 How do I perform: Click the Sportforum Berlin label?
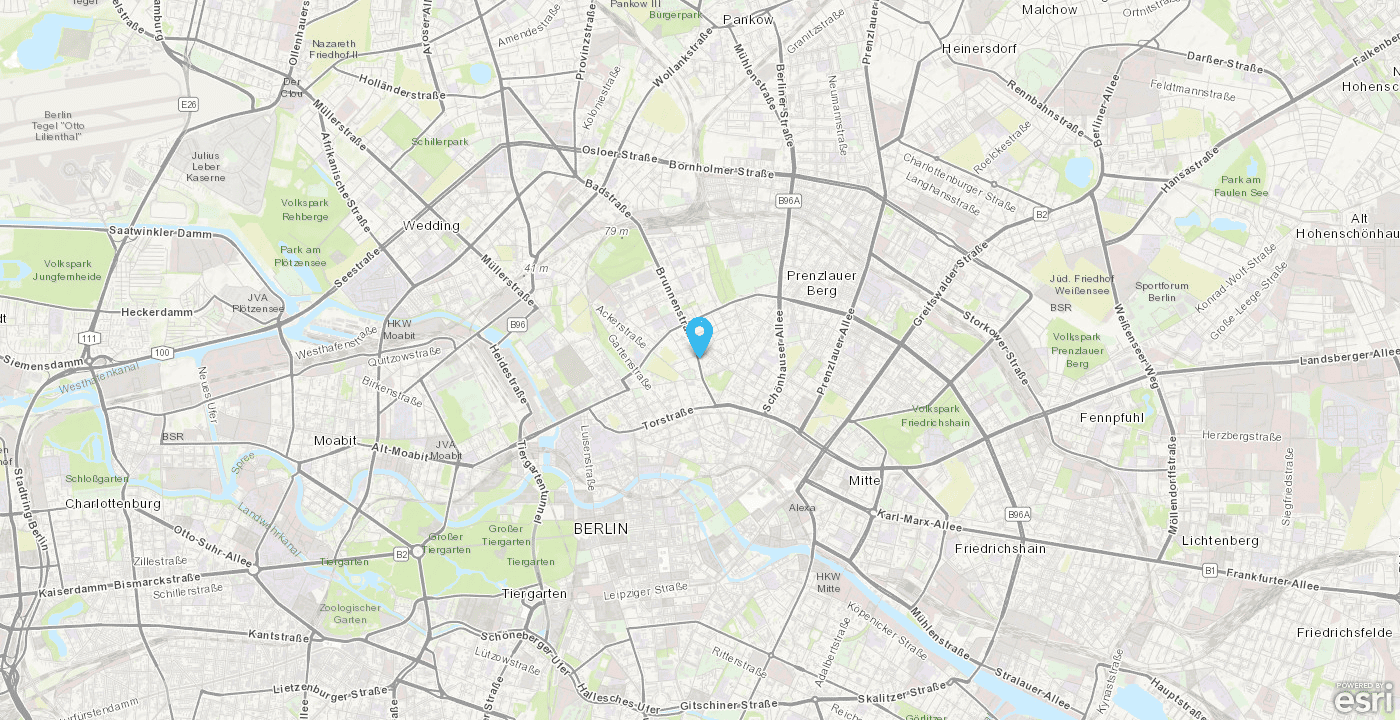point(1162,292)
